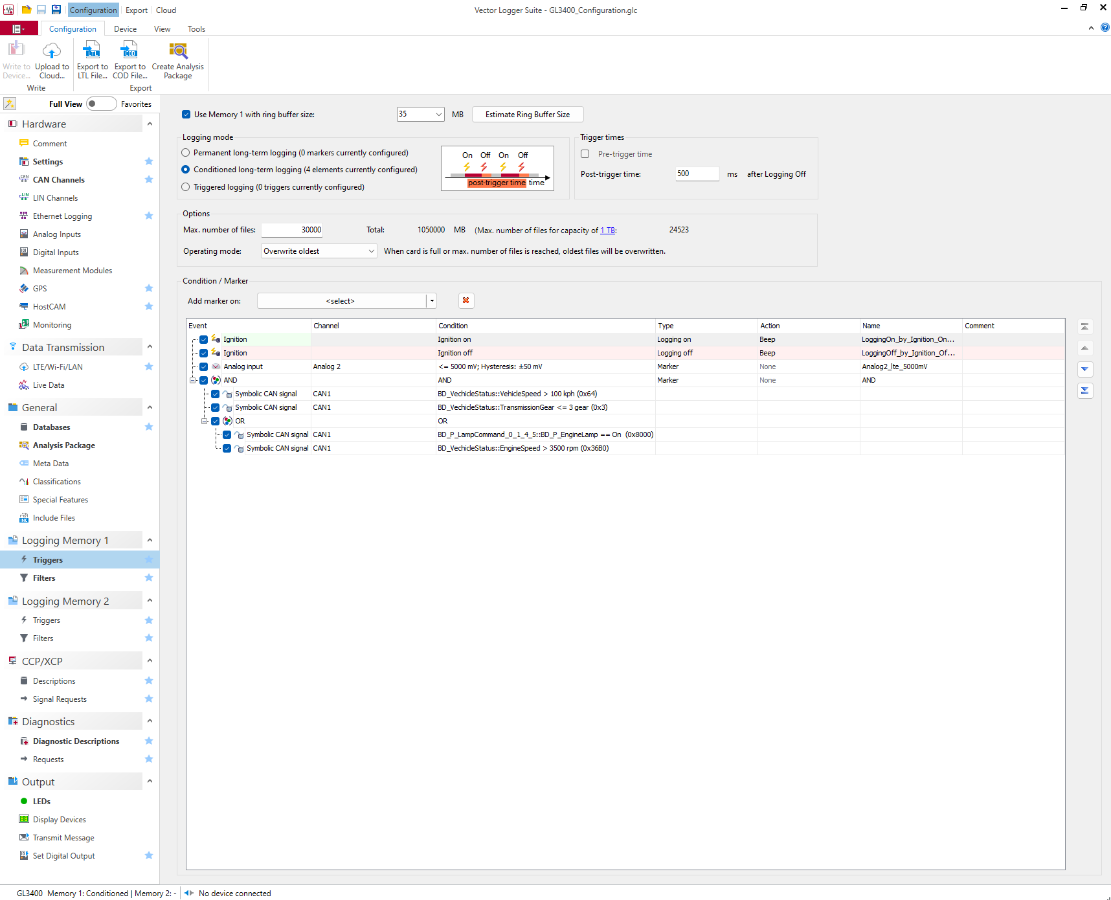
Task: Open ring buffer size dropdown
Action: pos(438,114)
